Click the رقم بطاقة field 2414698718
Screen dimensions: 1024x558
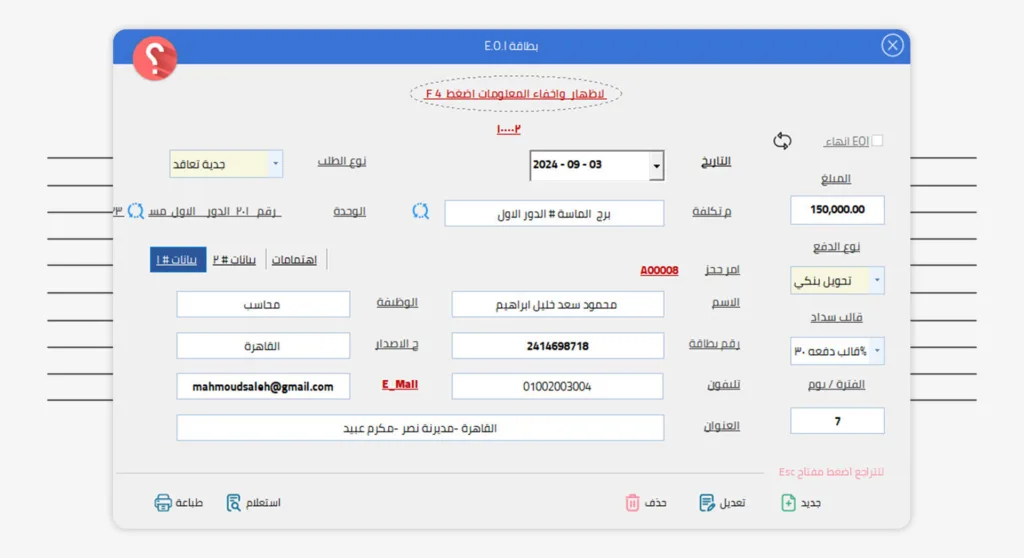[x=558, y=346]
